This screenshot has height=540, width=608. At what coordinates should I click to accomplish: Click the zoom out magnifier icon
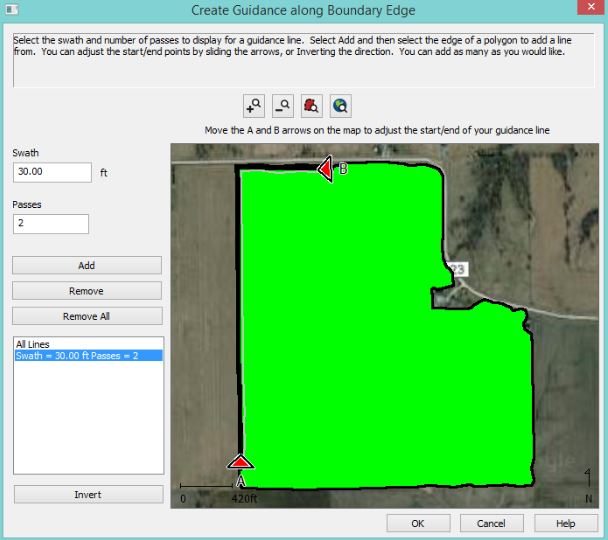coord(283,105)
